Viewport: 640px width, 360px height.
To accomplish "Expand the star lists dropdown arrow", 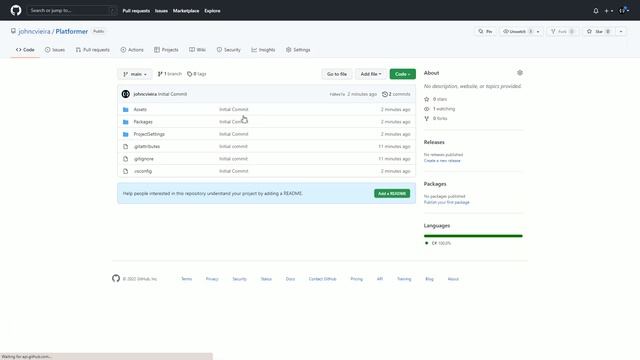I will click(620, 31).
